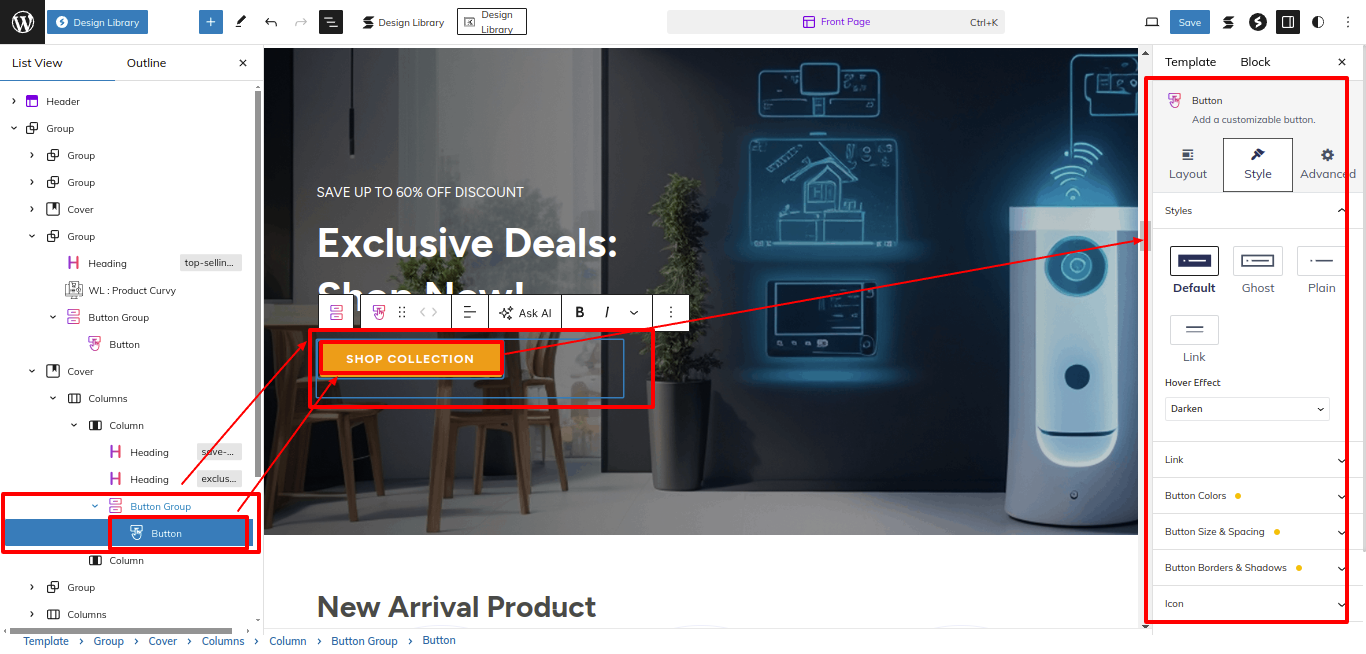Toggle the styles half-circle icon
This screenshot has width=1366, height=654.
click(1318, 22)
